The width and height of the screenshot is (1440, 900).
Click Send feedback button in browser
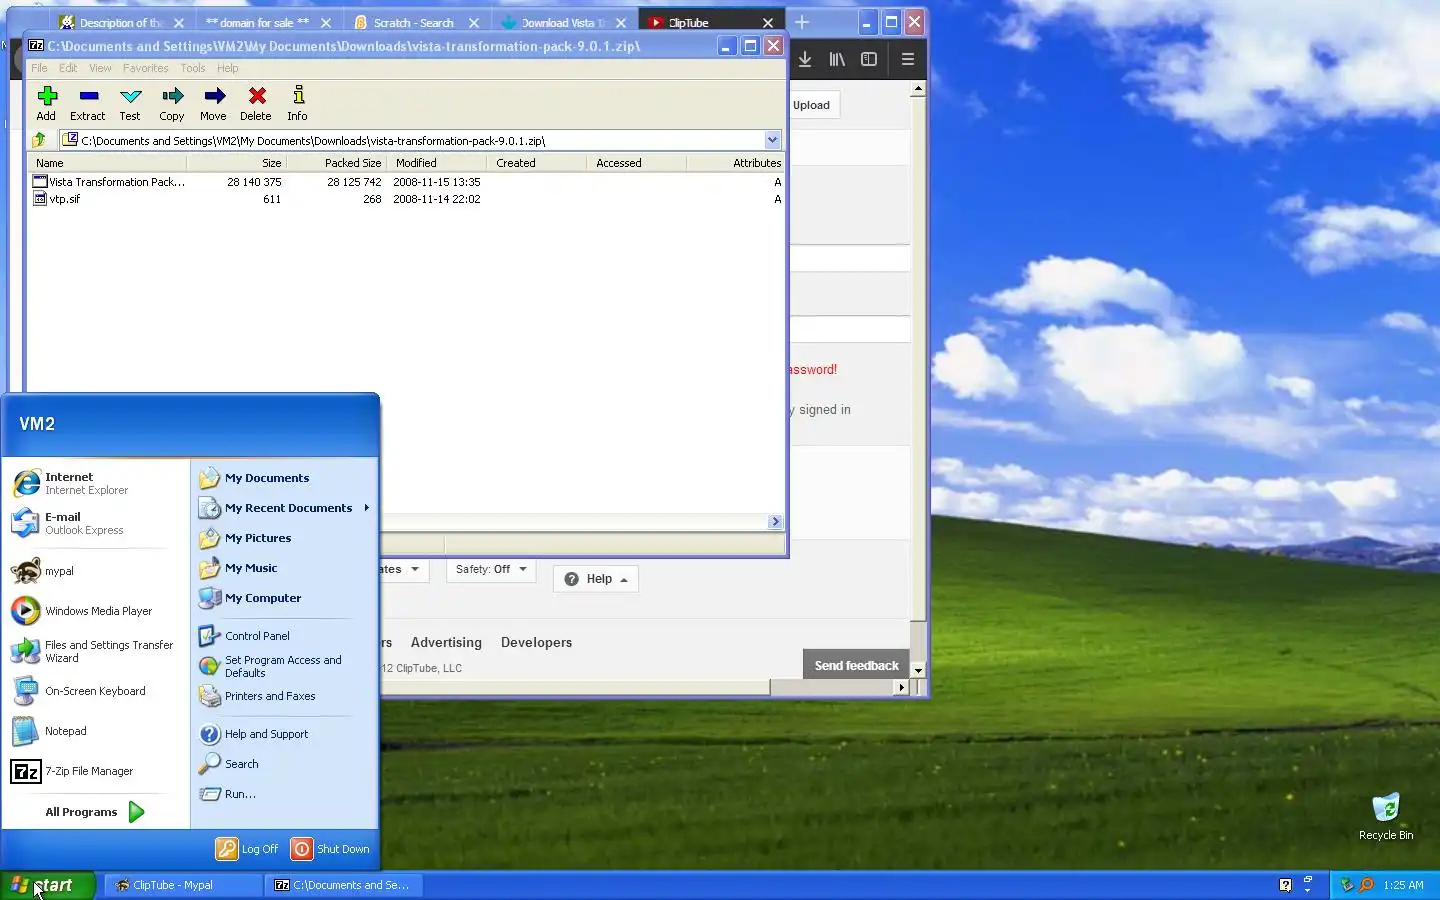click(x=856, y=665)
